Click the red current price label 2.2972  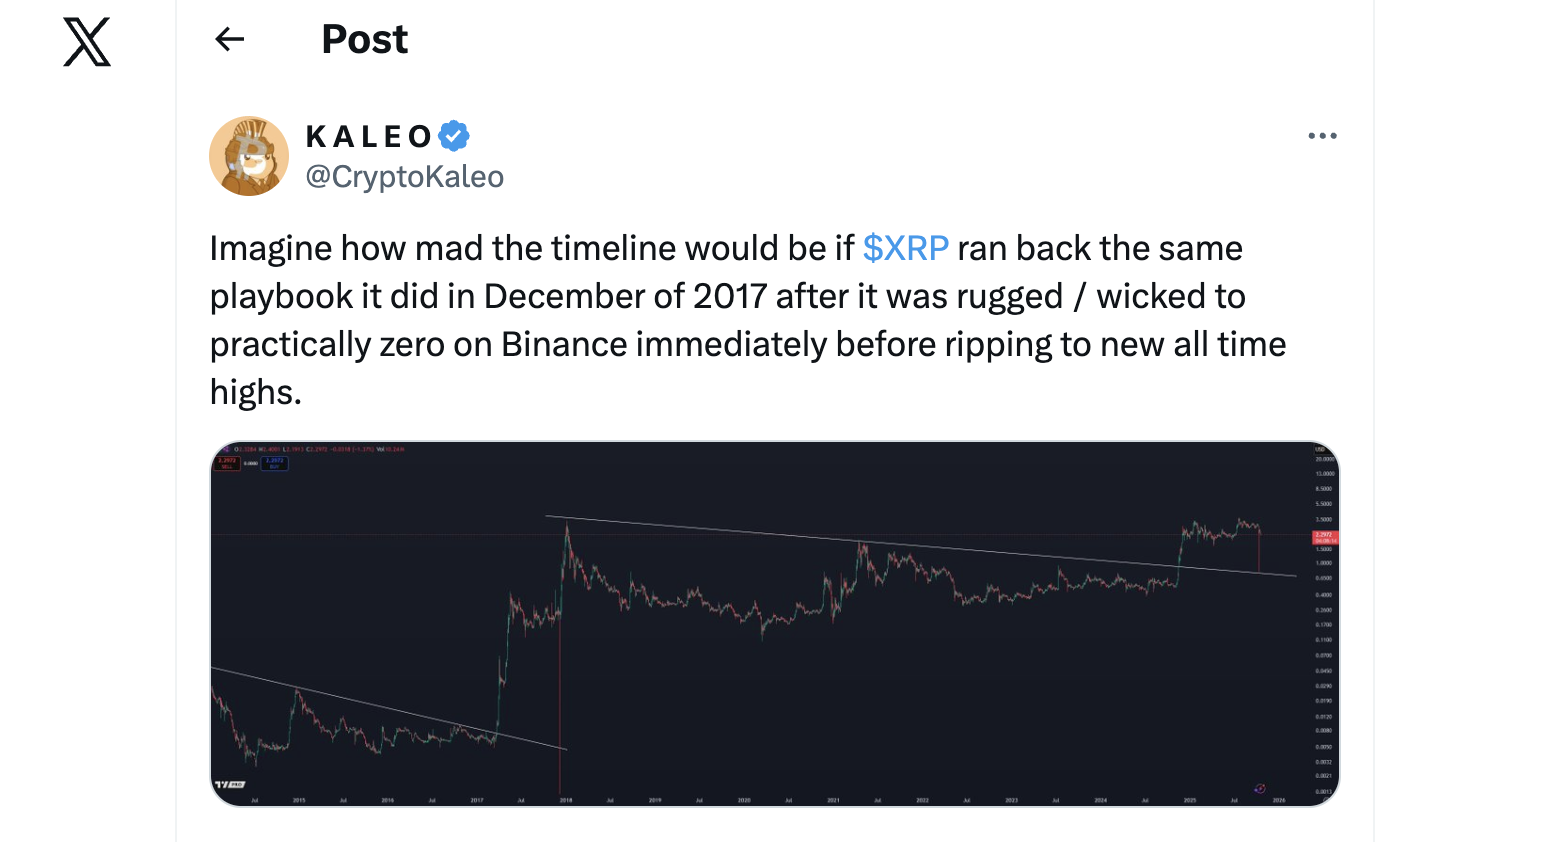pyautogui.click(x=1324, y=537)
